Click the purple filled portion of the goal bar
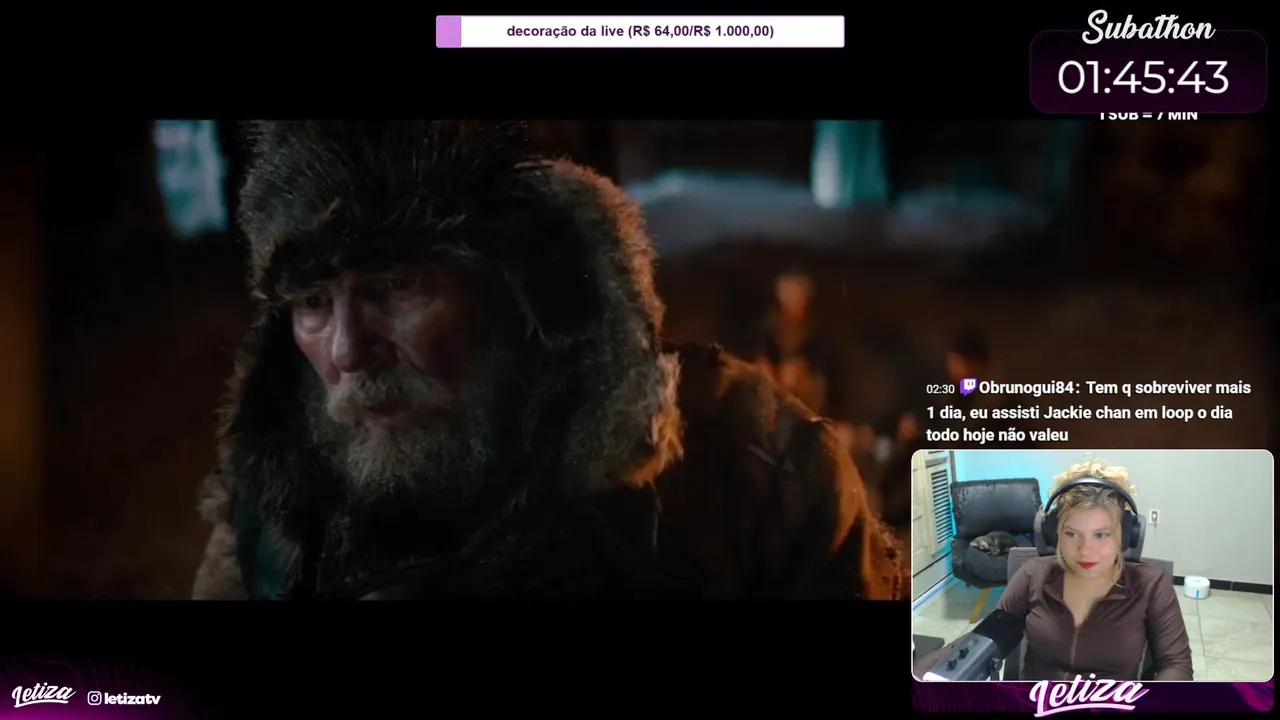Image resolution: width=1280 pixels, height=720 pixels. tap(449, 31)
